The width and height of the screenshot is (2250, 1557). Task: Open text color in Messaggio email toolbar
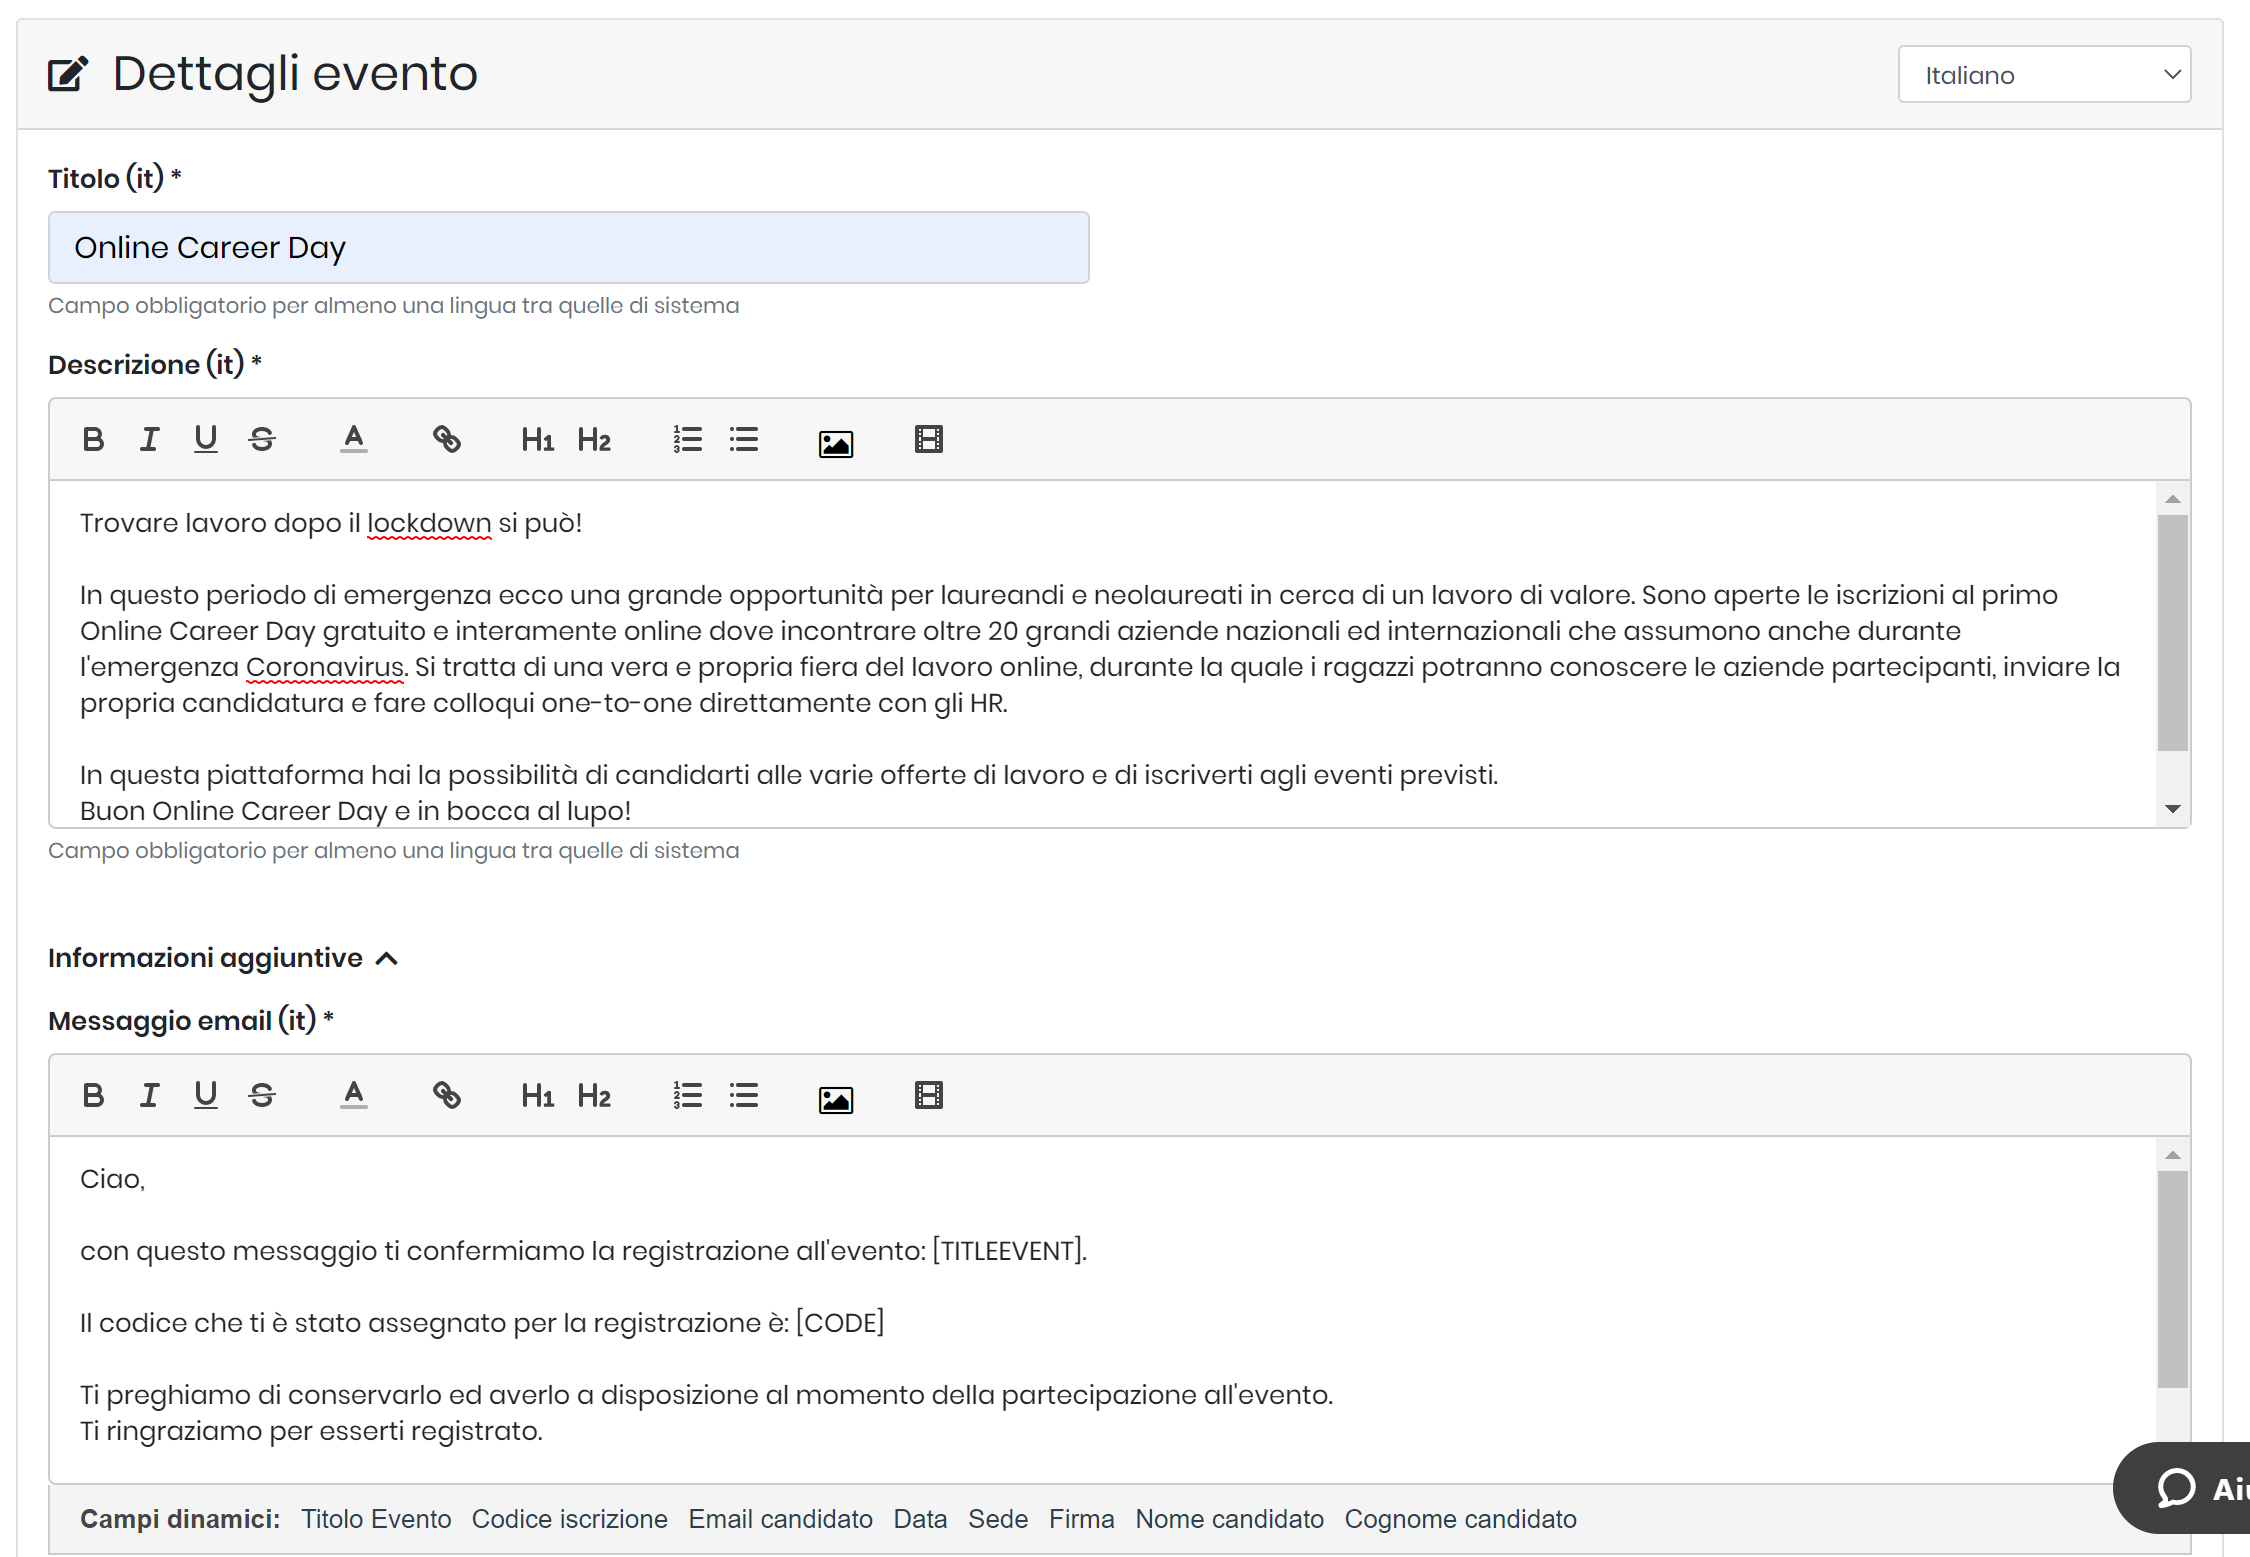pos(354,1095)
